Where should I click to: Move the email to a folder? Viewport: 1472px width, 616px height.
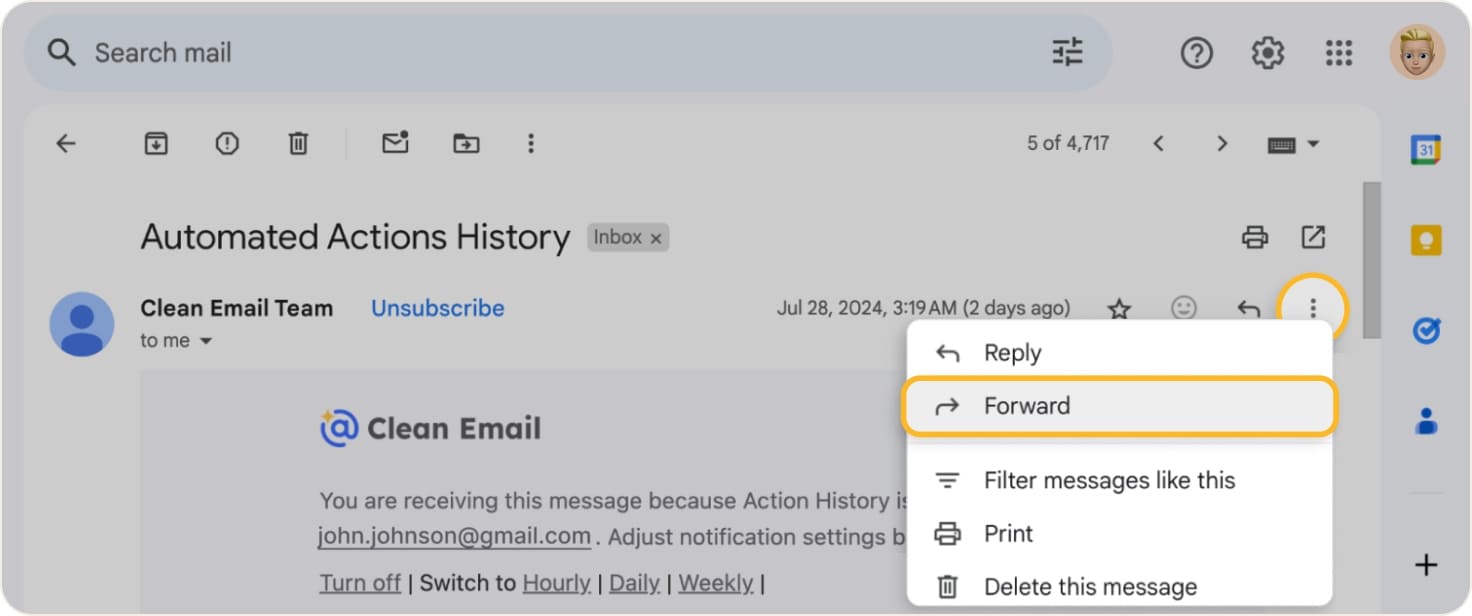coord(465,143)
